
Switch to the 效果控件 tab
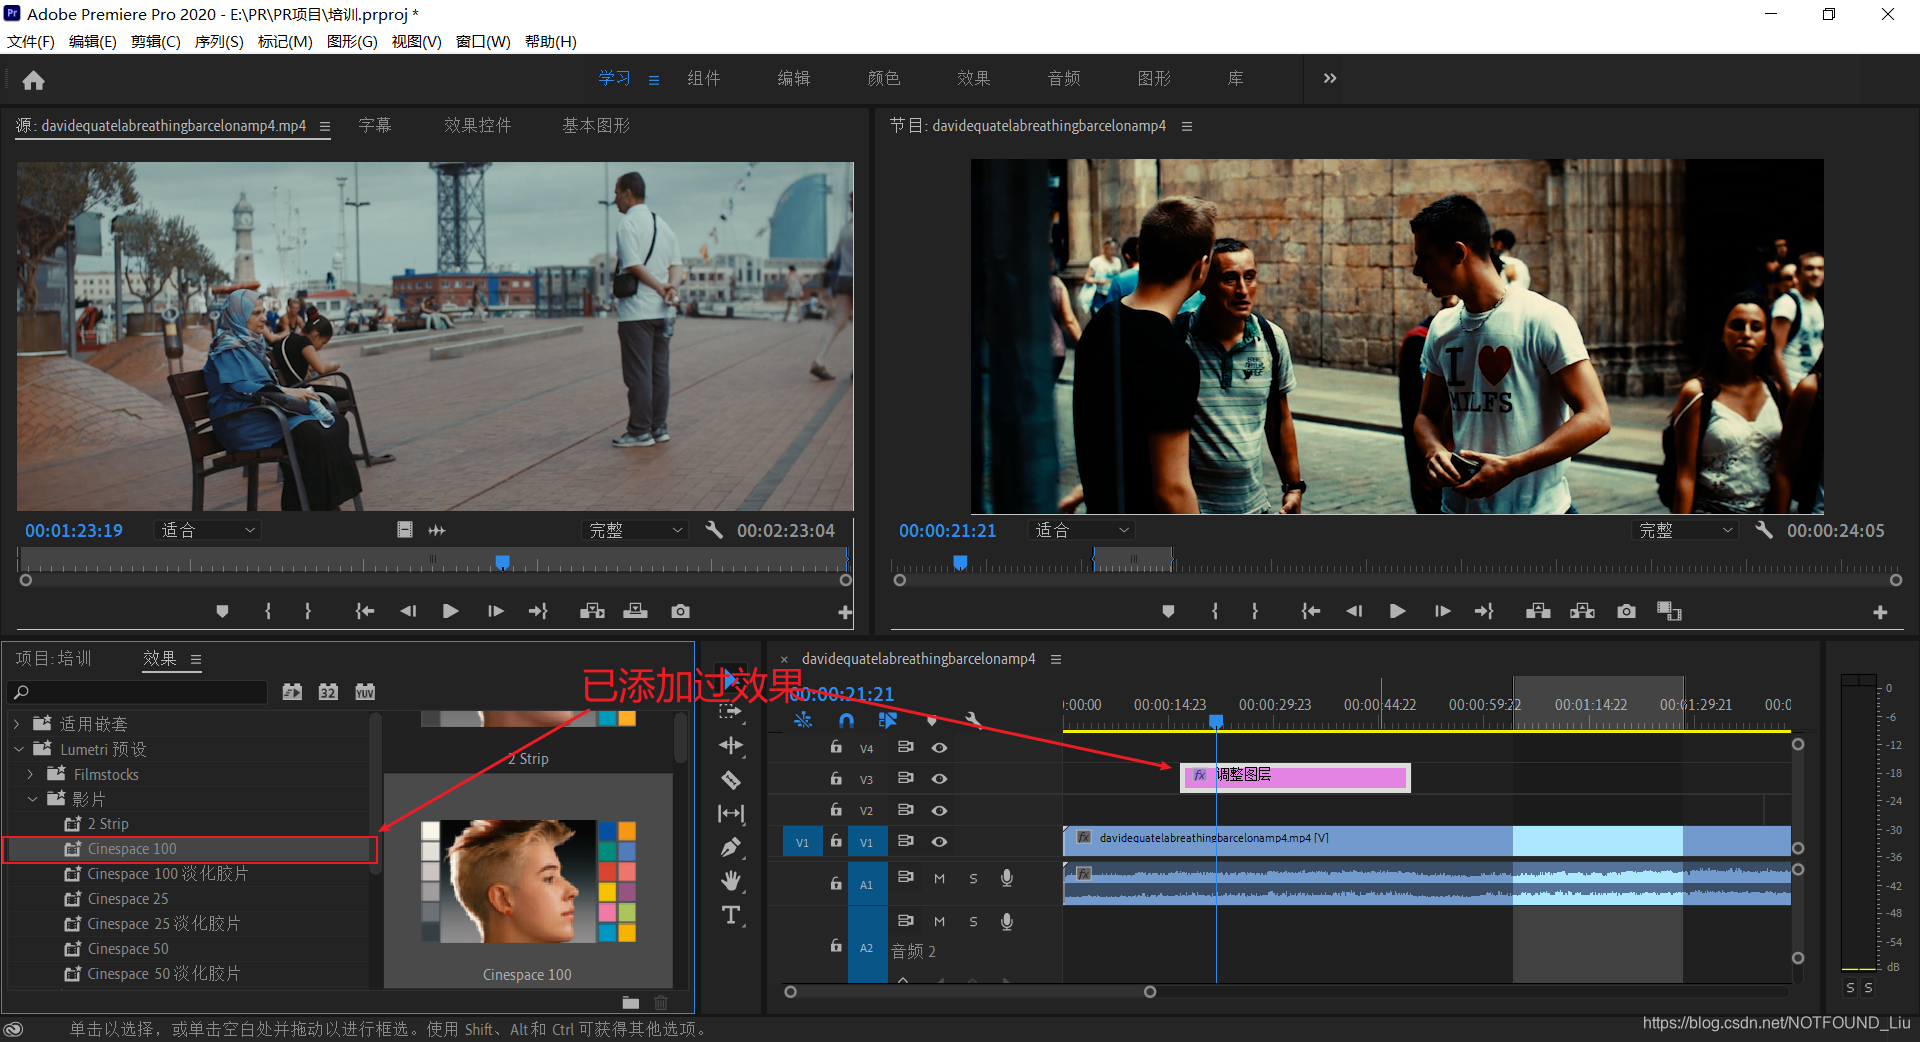(478, 126)
